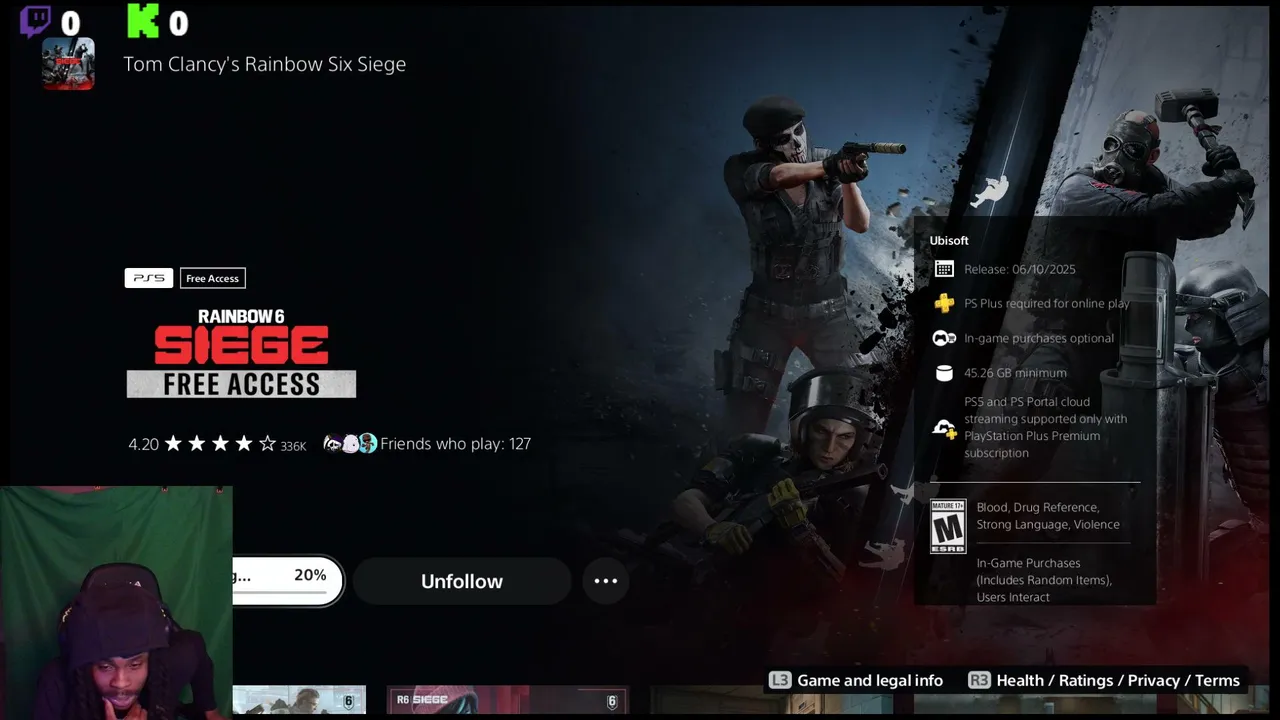This screenshot has width=1280, height=720.
Task: Click "Release: 06/10/2025" text
Action: pyautogui.click(x=1020, y=269)
